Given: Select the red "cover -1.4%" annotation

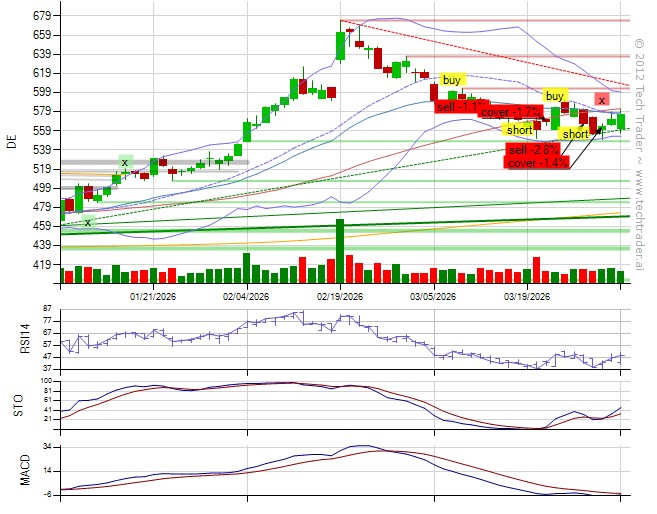Looking at the screenshot, I should point(535,162).
